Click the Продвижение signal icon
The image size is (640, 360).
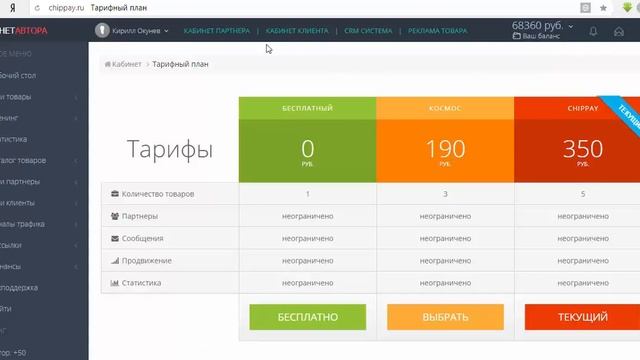tap(115, 260)
